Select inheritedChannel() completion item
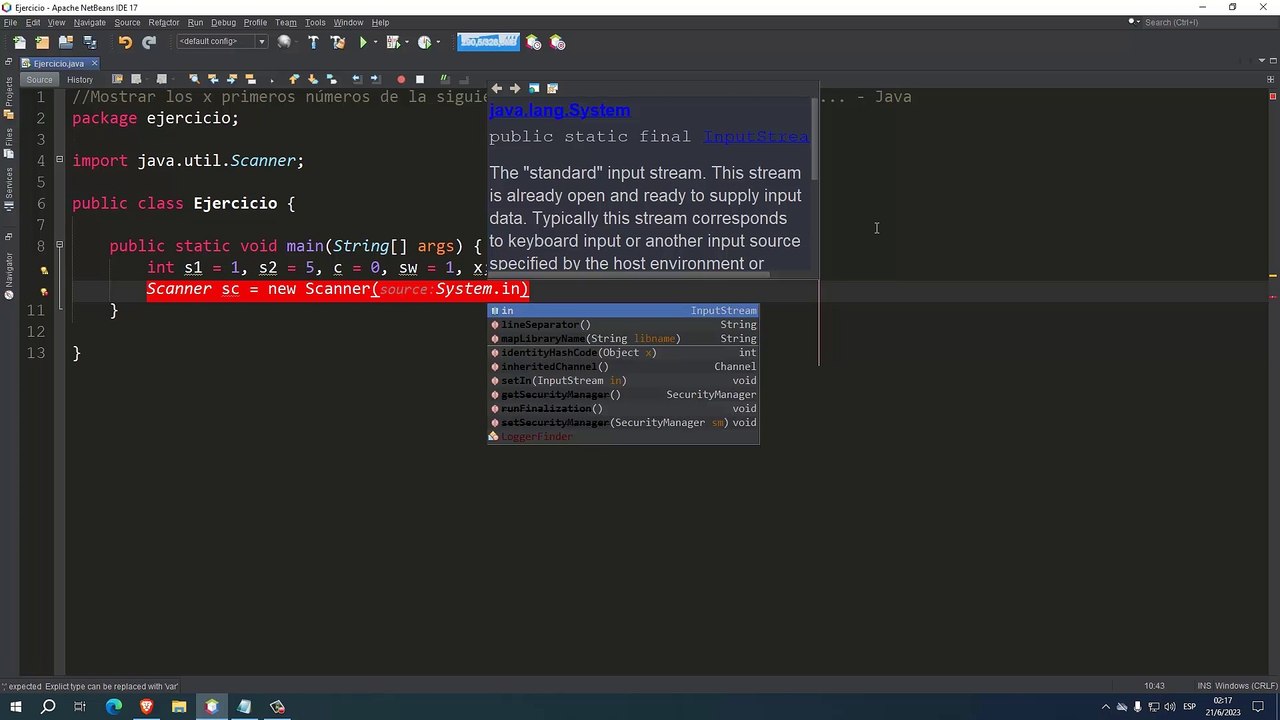The height and width of the screenshot is (720, 1280). point(623,367)
